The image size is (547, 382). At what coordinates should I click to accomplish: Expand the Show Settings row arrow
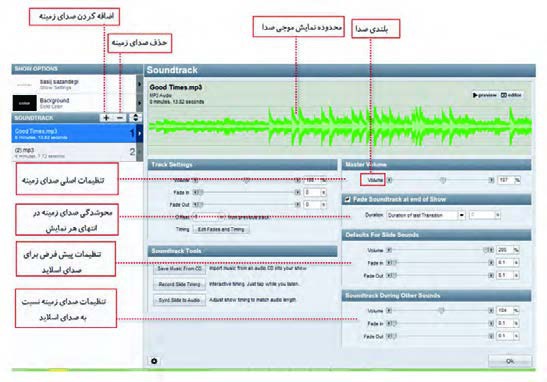coord(140,84)
